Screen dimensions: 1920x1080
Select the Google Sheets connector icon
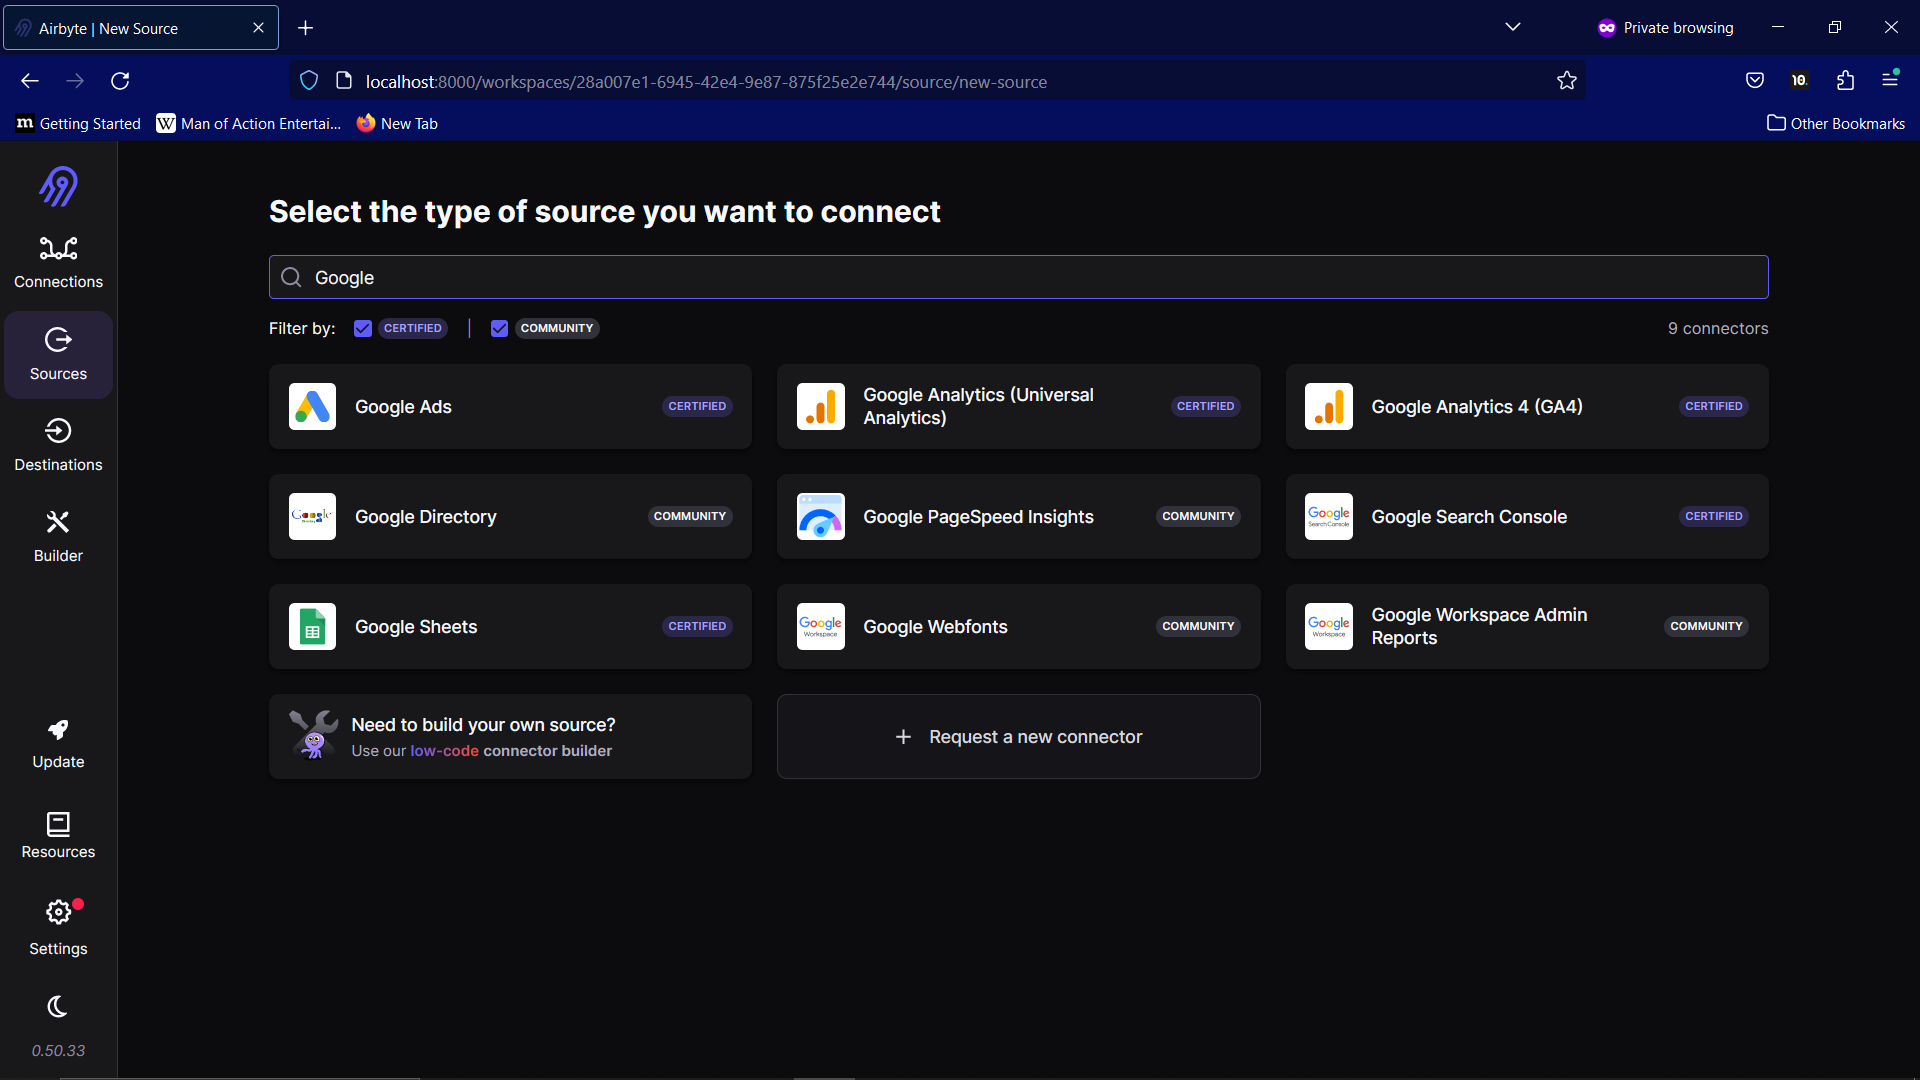pyautogui.click(x=312, y=627)
